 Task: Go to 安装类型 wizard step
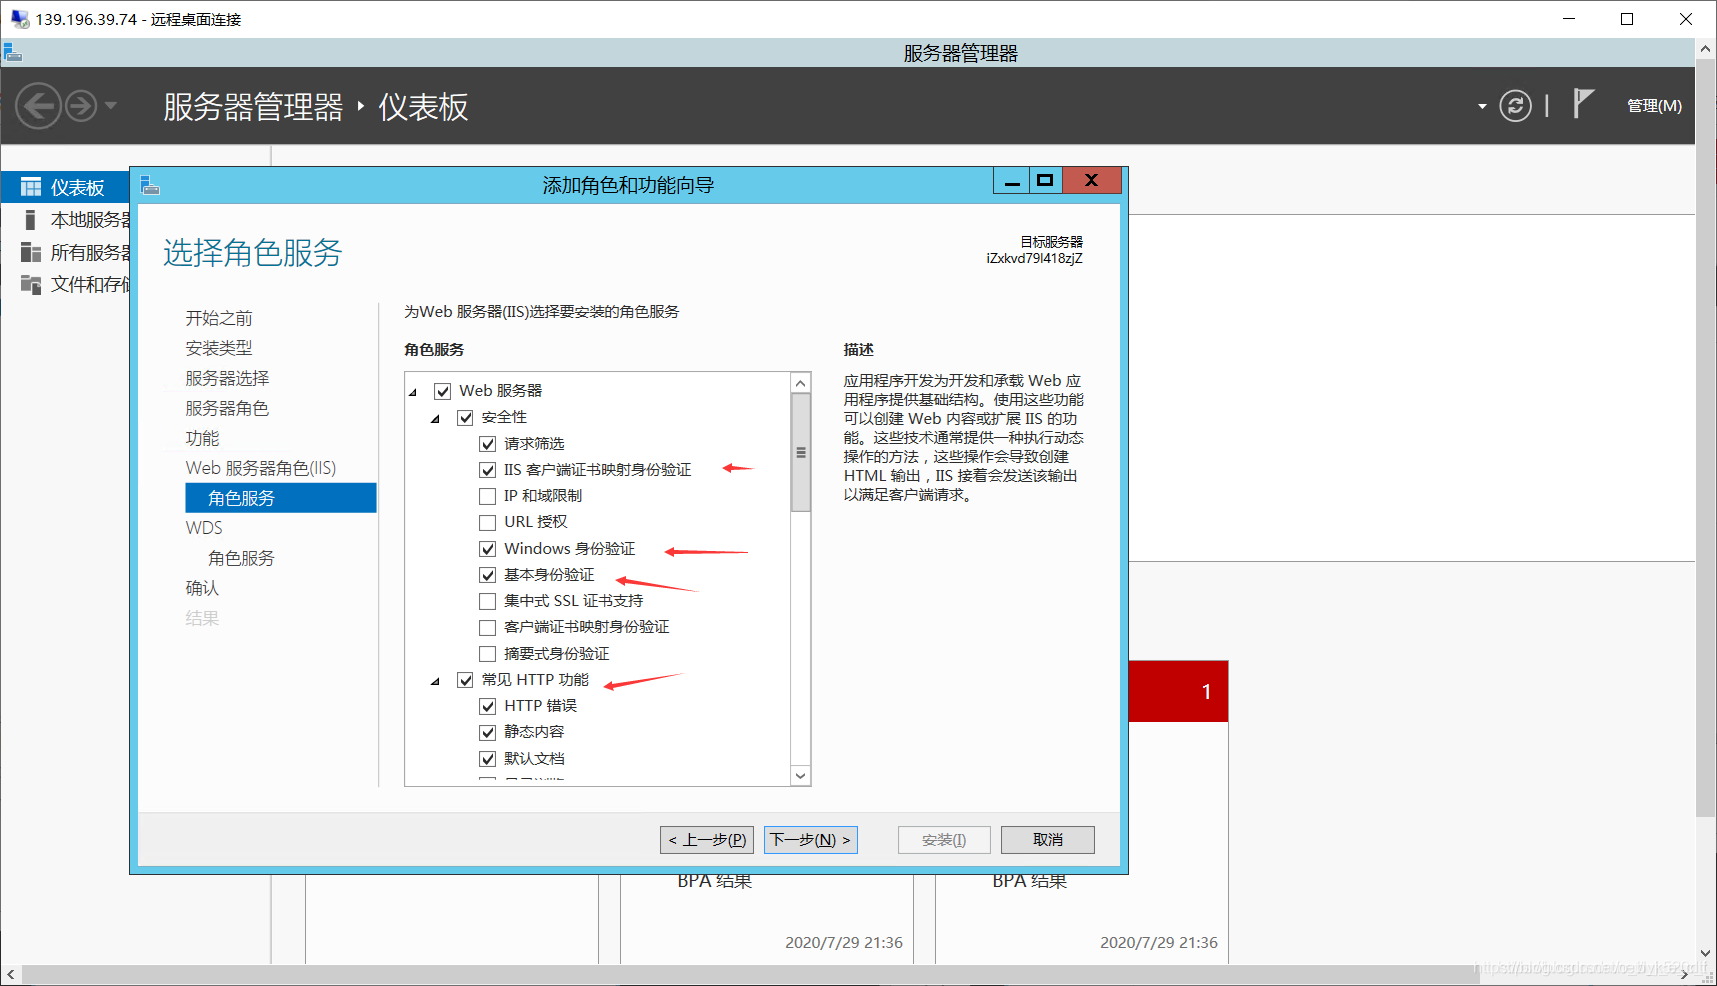(219, 348)
